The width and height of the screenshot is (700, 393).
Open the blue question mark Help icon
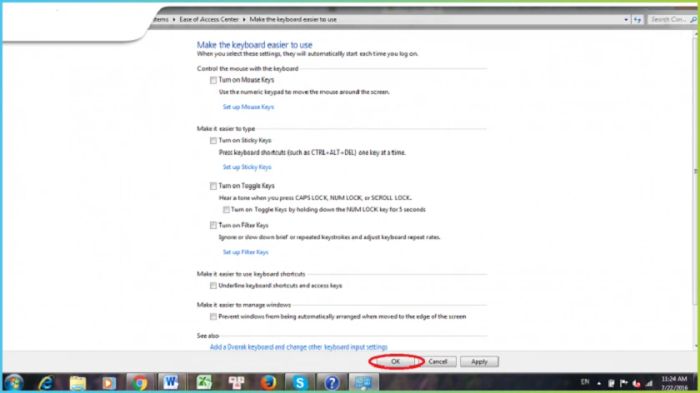(332, 383)
